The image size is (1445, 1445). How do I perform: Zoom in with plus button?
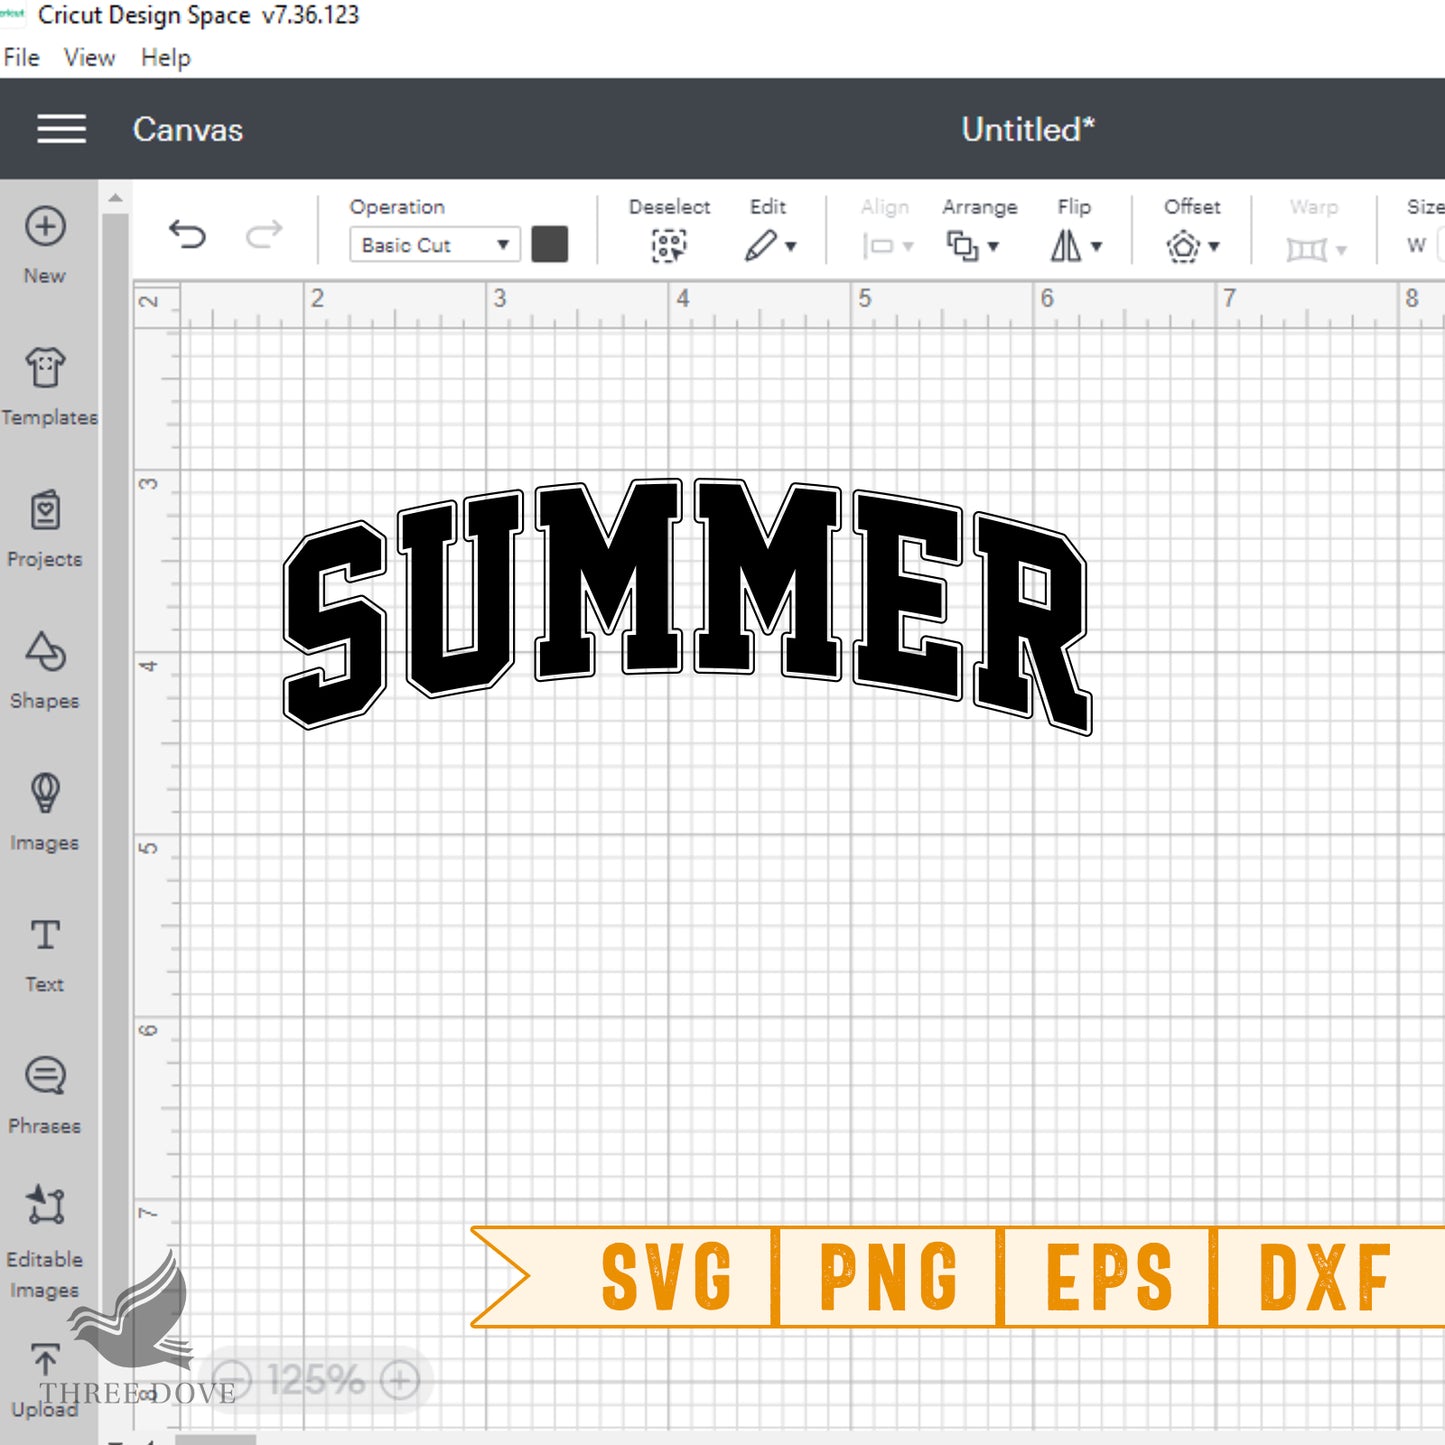click(x=400, y=1381)
